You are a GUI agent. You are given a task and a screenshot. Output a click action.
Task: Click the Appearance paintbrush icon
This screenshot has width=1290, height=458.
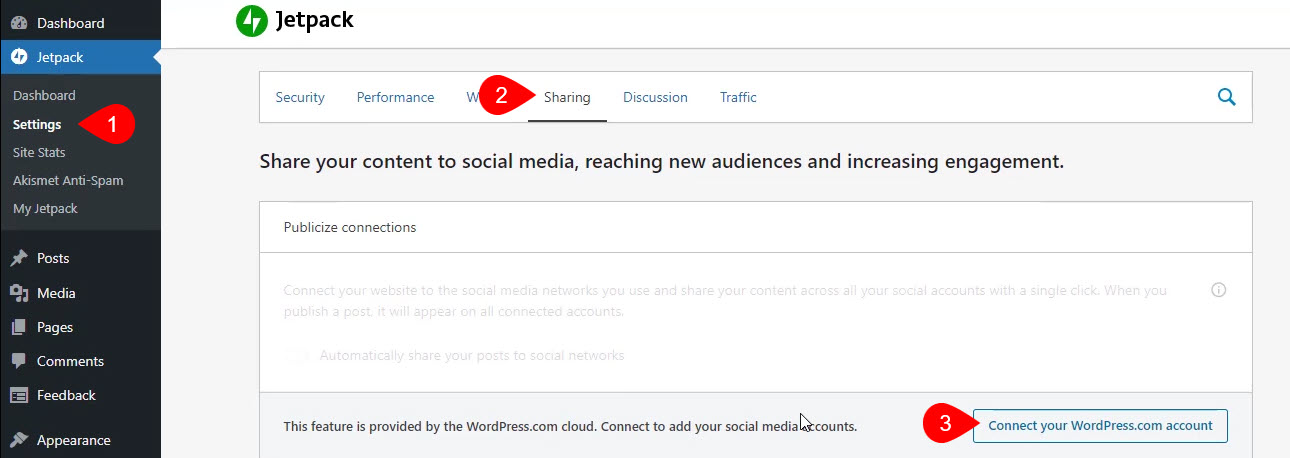coord(19,440)
